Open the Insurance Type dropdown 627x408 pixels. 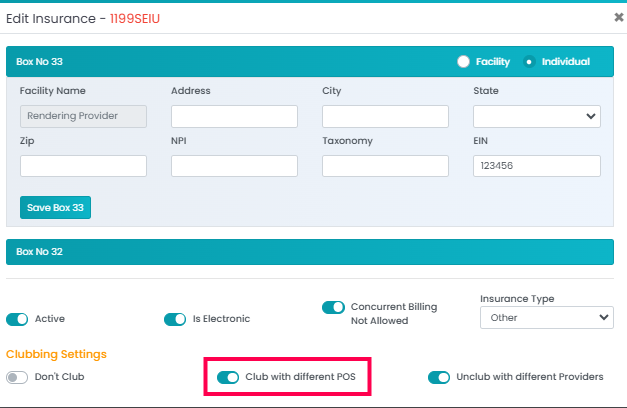tap(546, 317)
